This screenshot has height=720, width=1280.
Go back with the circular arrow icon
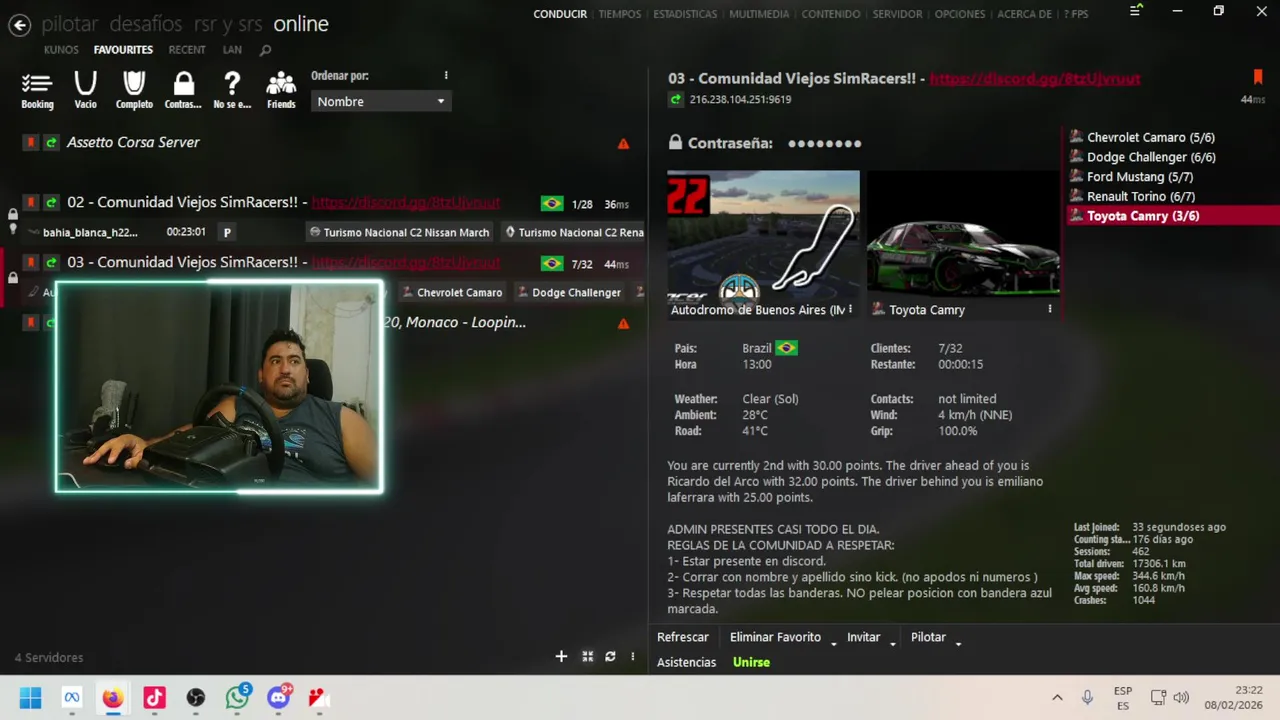click(19, 25)
